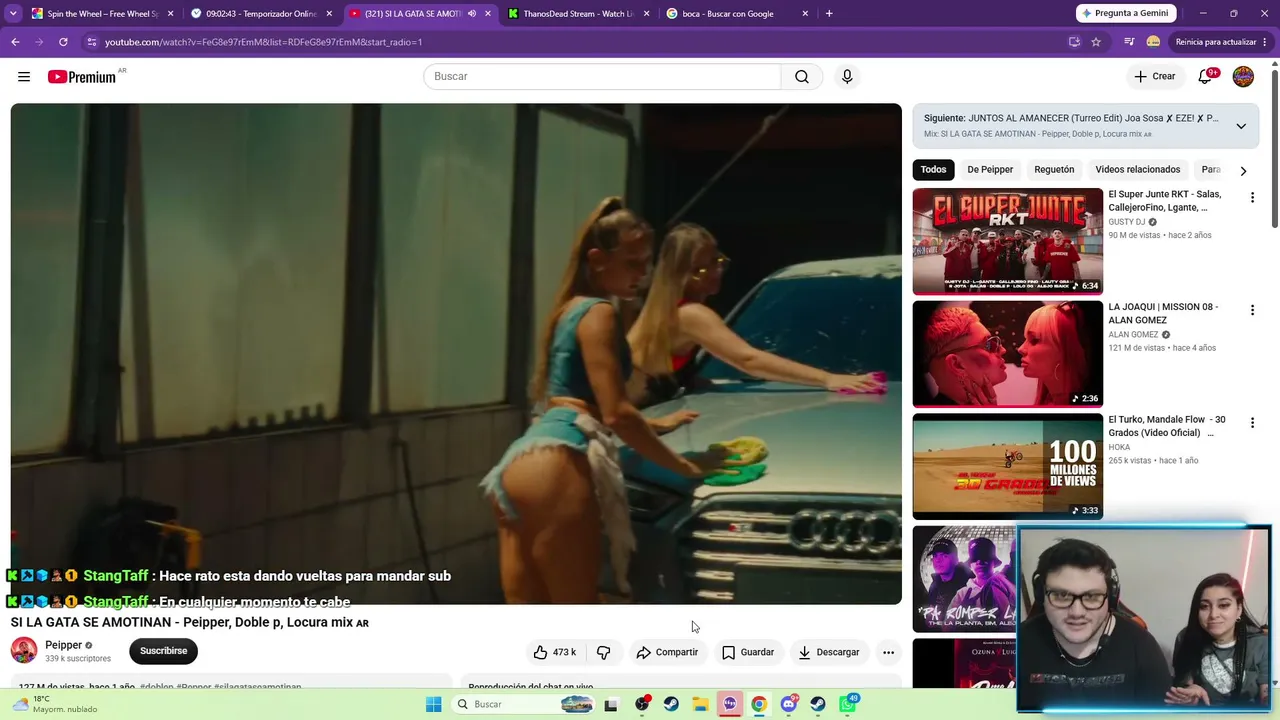Expand the mix playlist panel
The height and width of the screenshot is (720, 1280).
coord(1241,126)
